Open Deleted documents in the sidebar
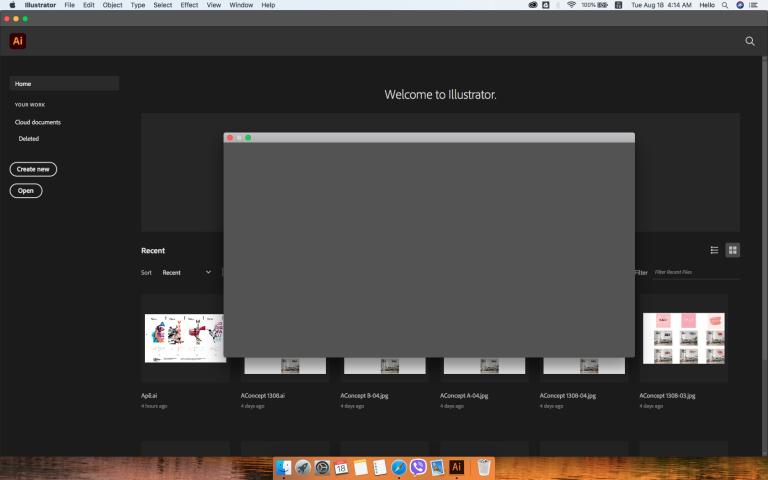Viewport: 768px width, 480px height. [28, 139]
